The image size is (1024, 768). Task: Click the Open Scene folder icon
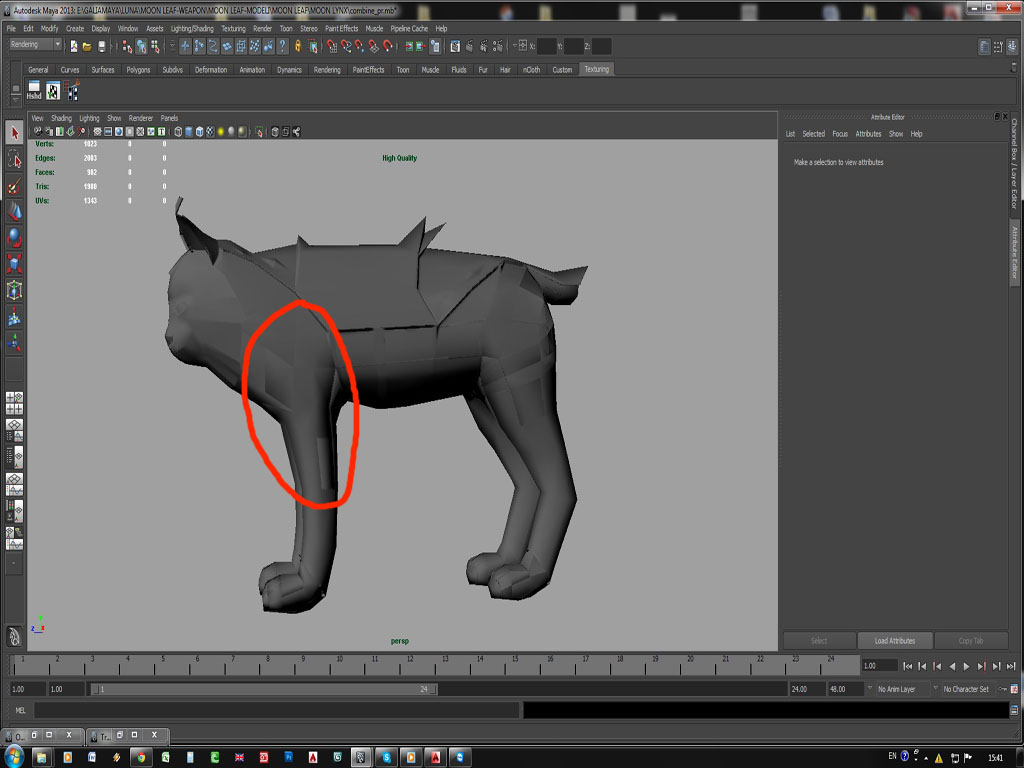click(87, 46)
